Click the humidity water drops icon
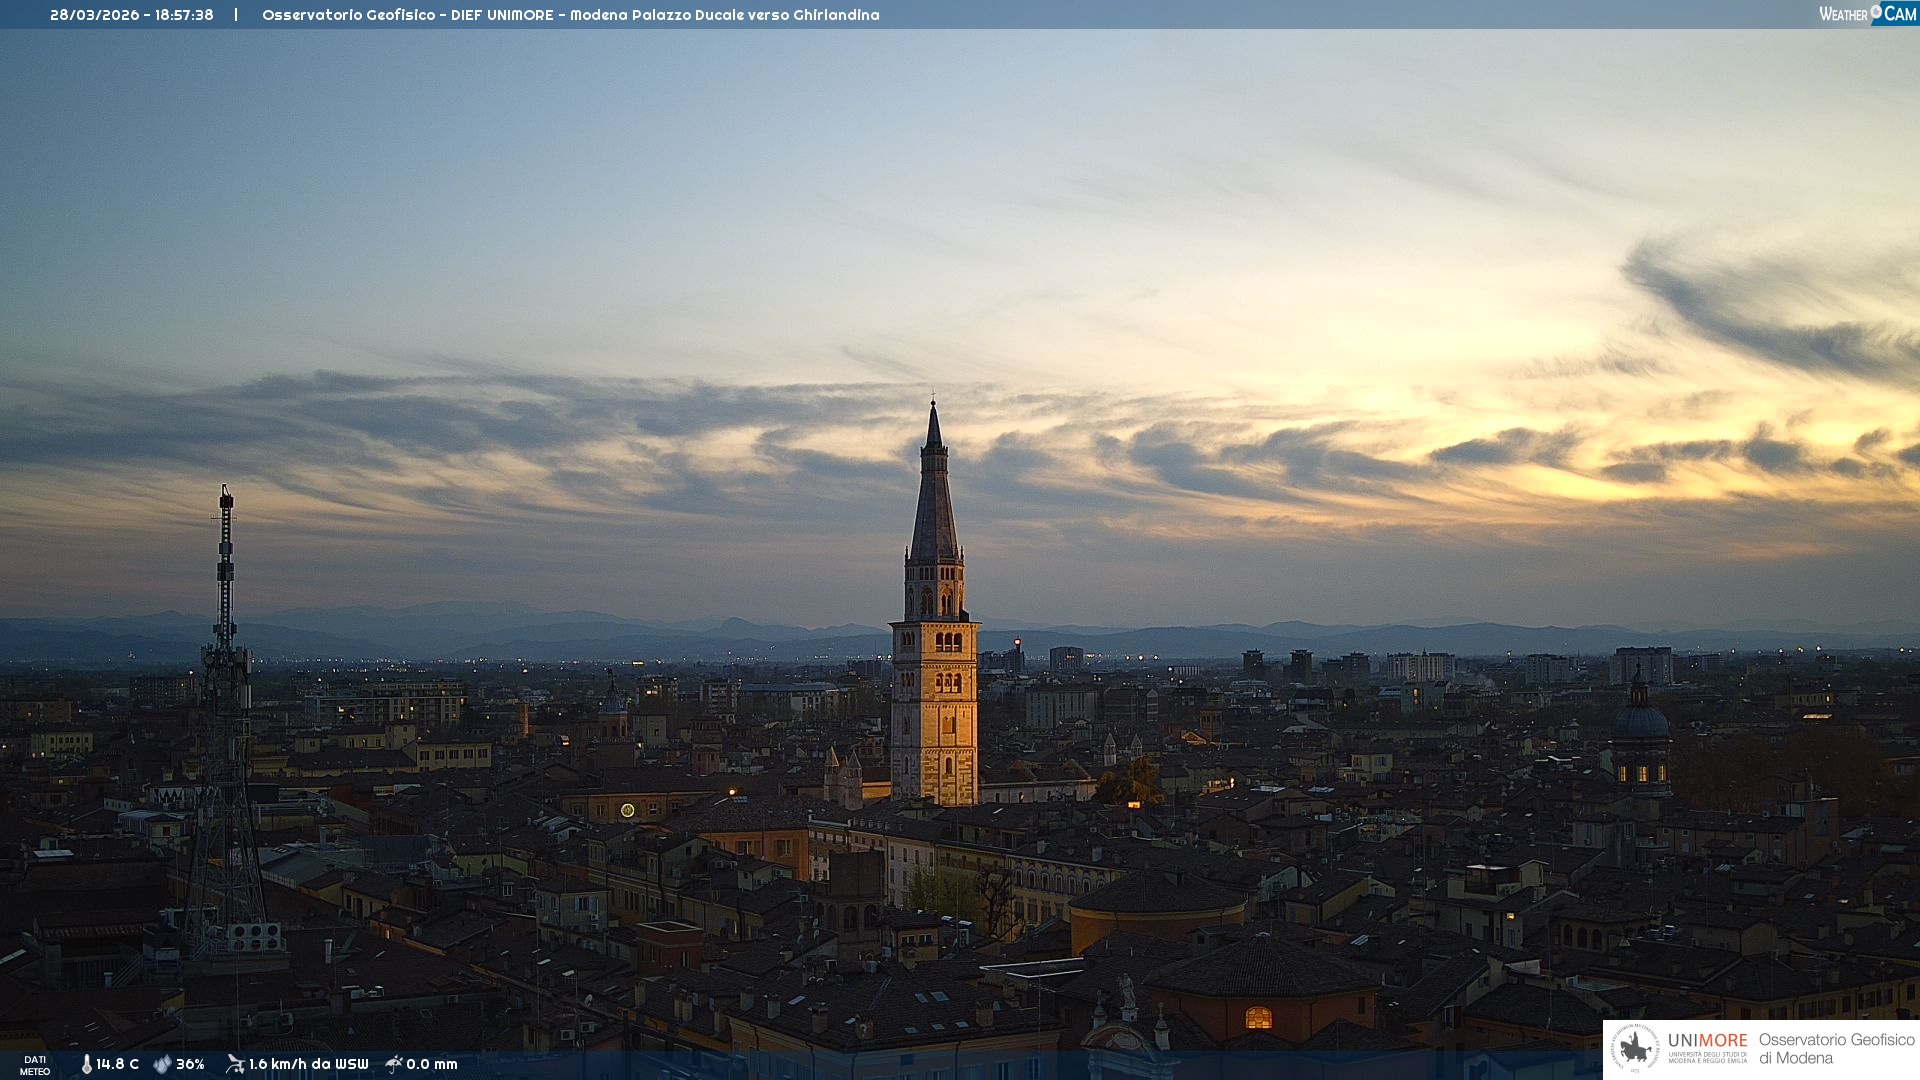This screenshot has width=1920, height=1080. pos(162,1064)
